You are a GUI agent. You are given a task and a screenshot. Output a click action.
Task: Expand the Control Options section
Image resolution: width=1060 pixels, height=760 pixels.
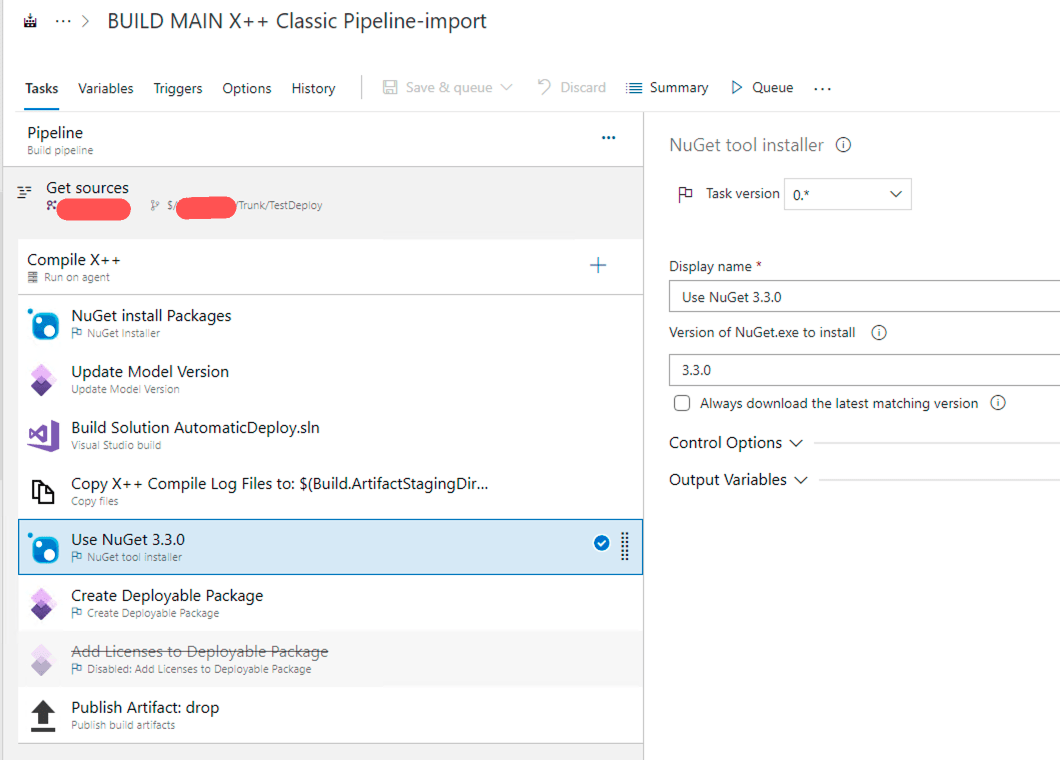(x=736, y=443)
